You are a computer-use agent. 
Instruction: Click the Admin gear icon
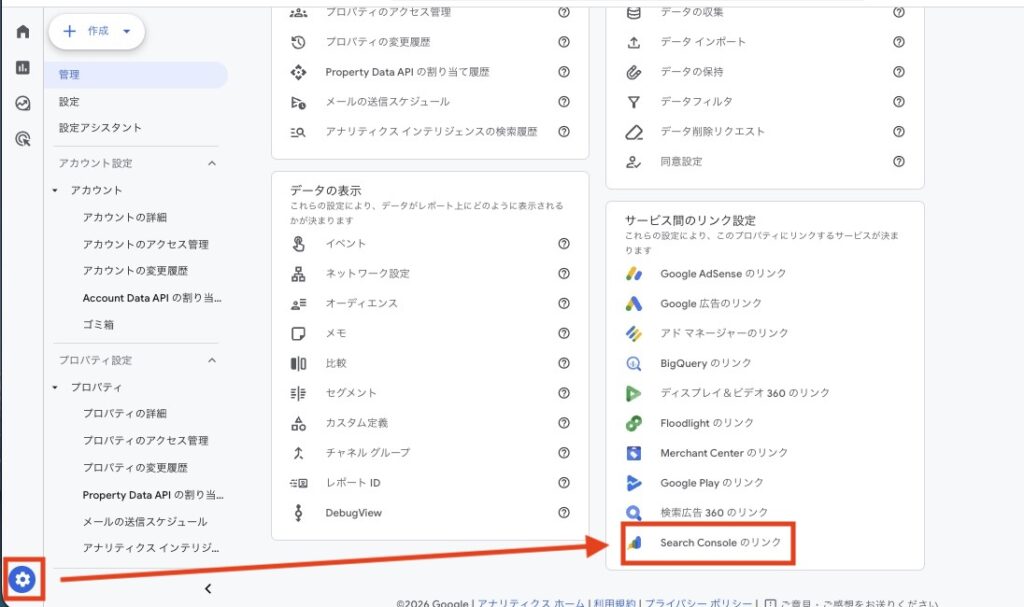pyautogui.click(x=23, y=578)
